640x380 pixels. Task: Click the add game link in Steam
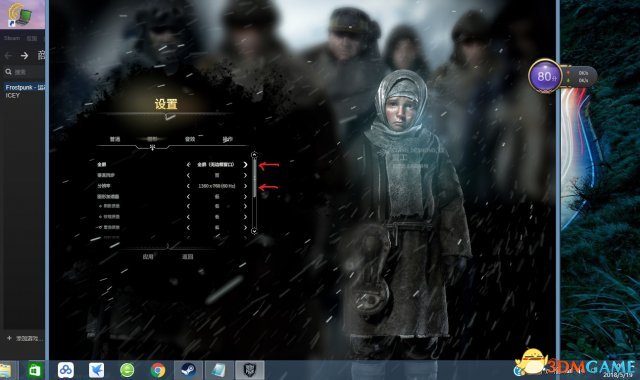(29, 338)
